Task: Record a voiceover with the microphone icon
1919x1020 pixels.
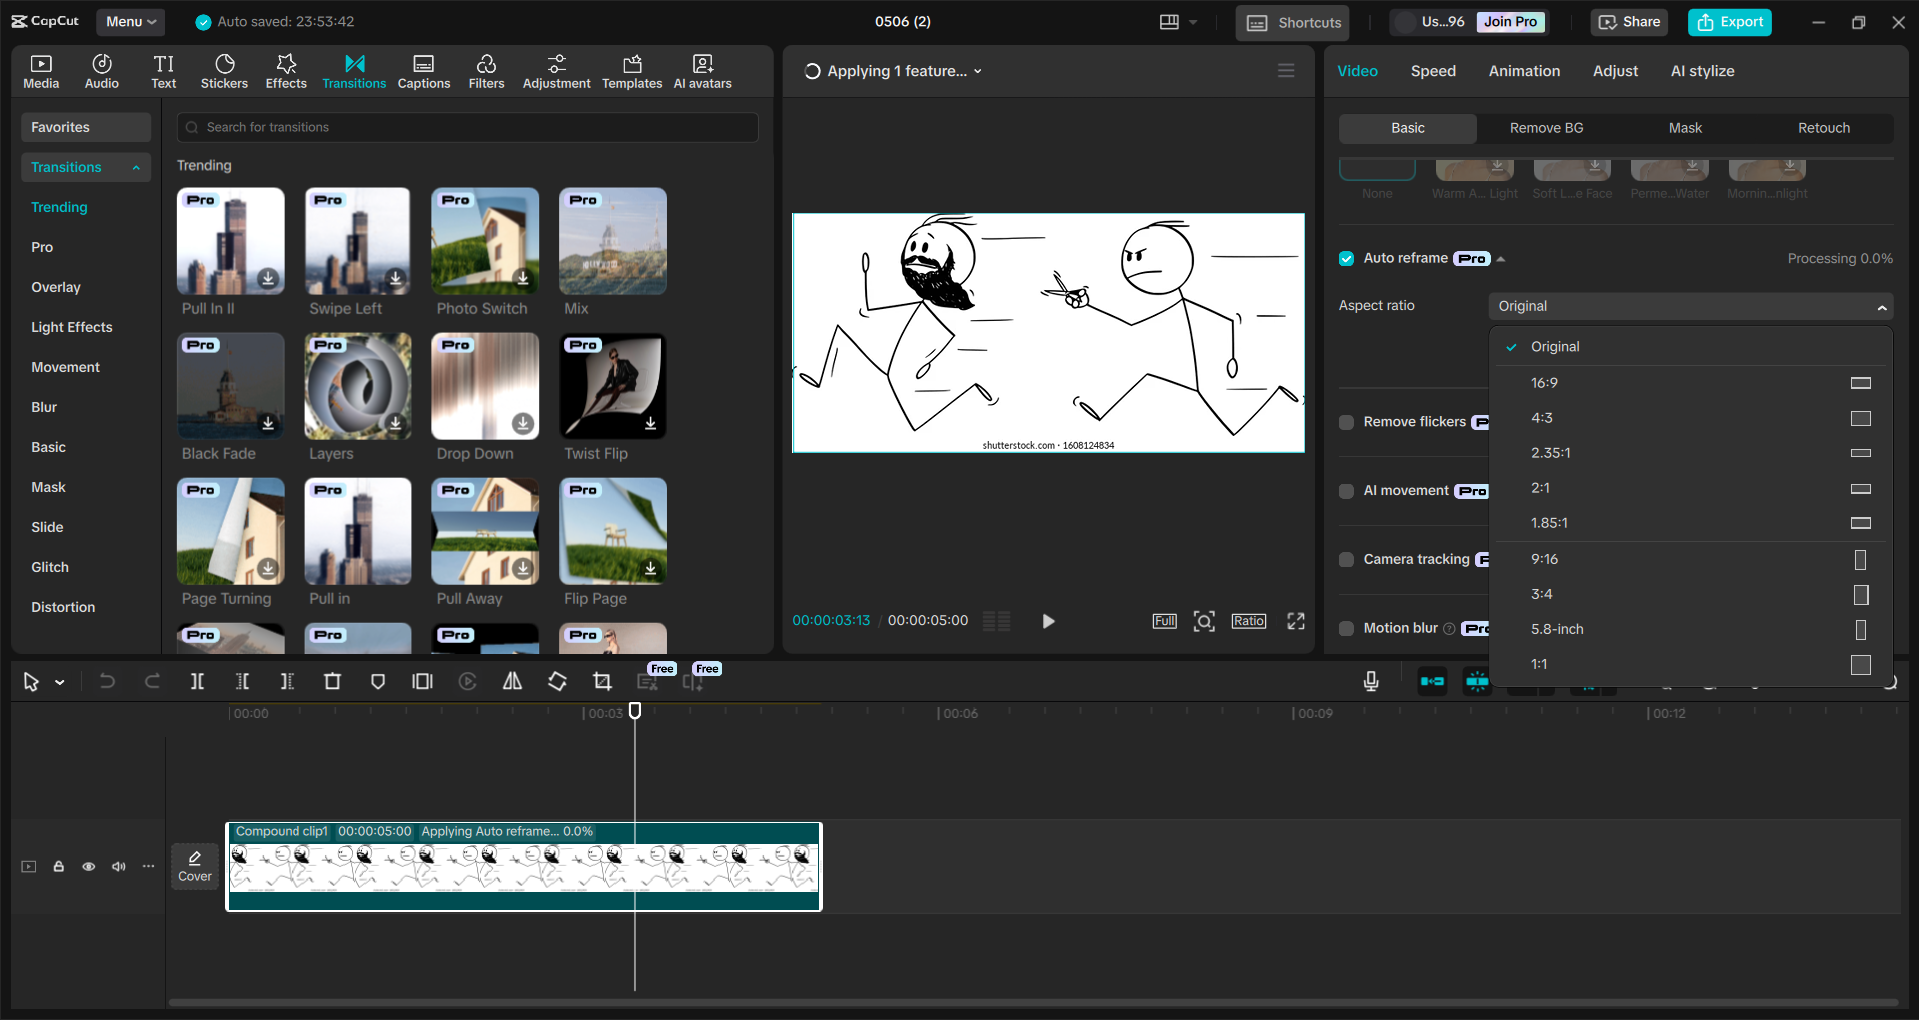Action: [1369, 681]
